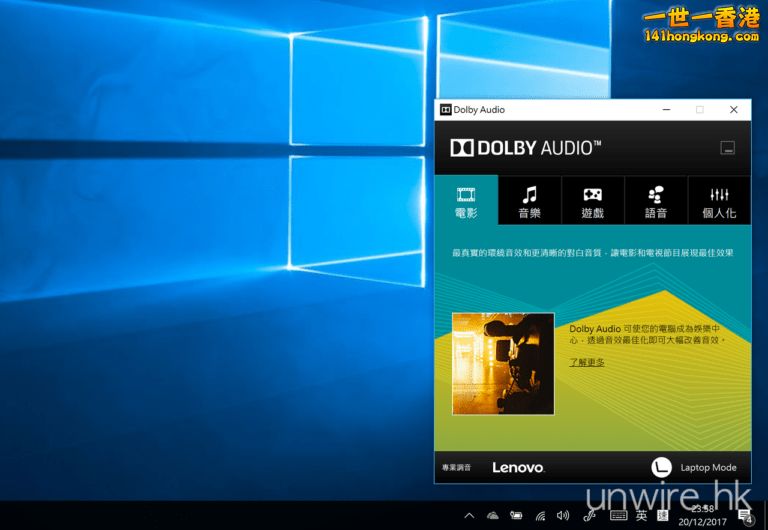Open the OneDrive cloud tray icon
Image resolution: width=768 pixels, height=530 pixels.
pos(493,515)
